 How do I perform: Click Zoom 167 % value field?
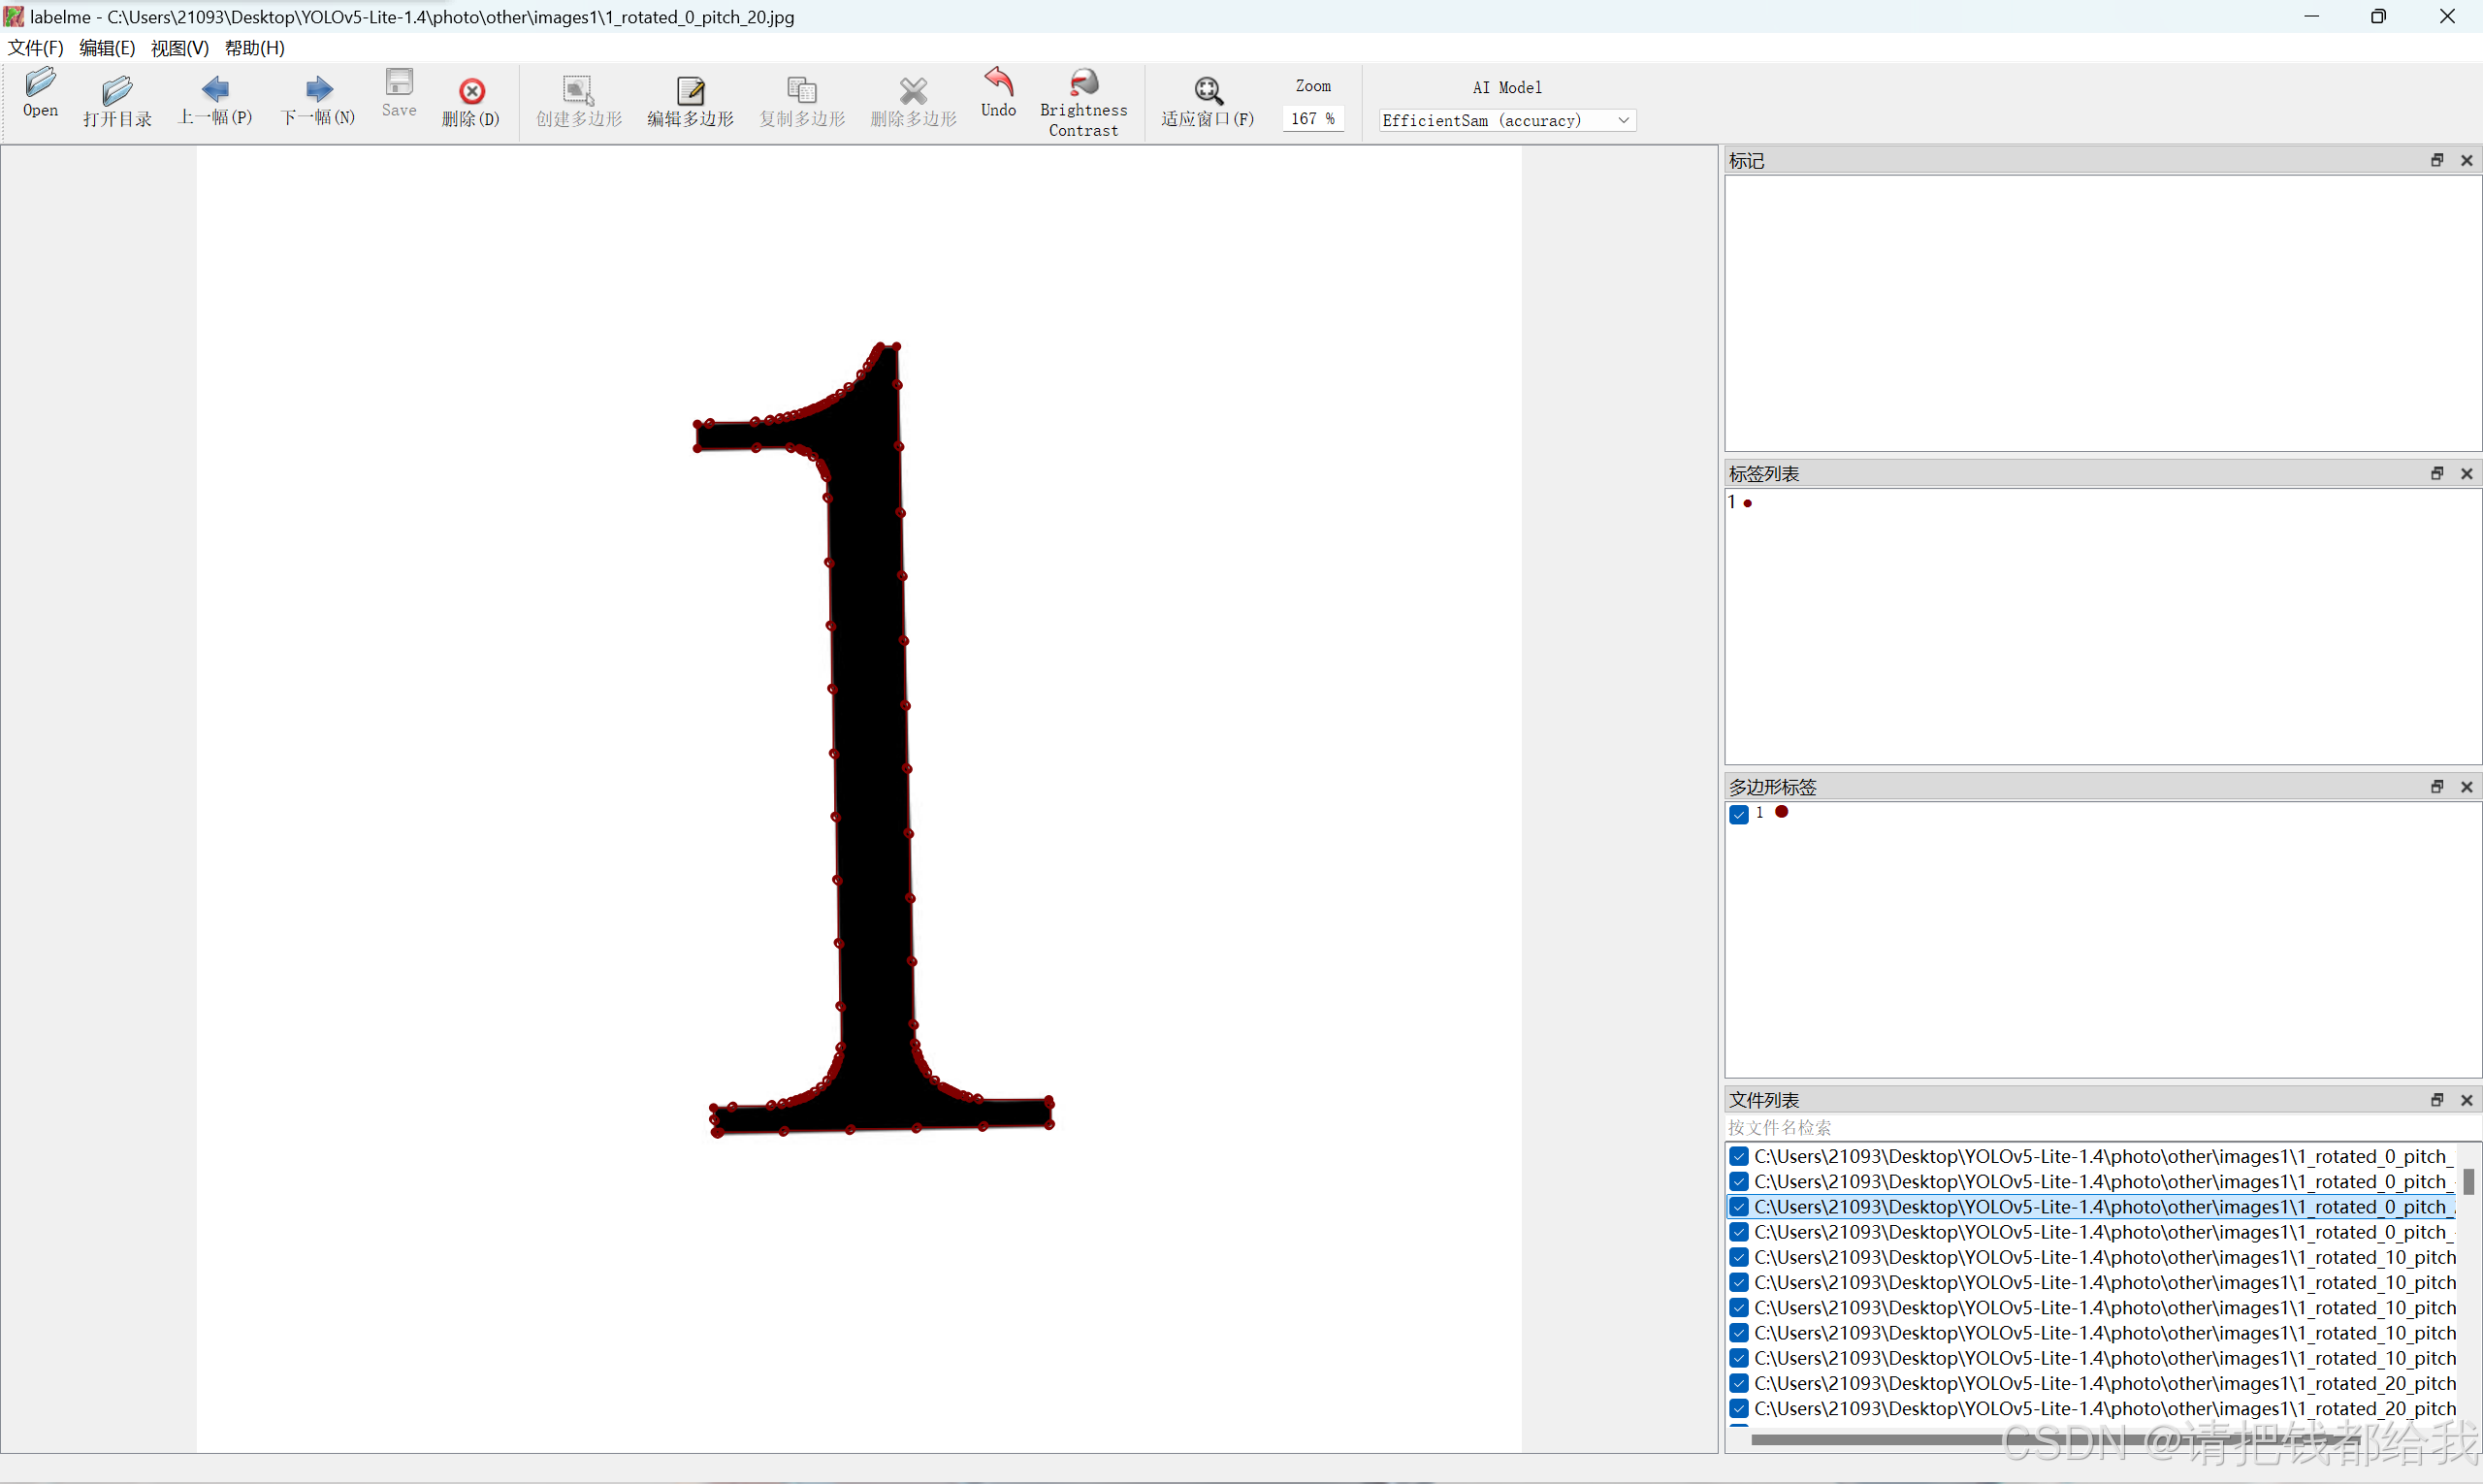click(1313, 119)
